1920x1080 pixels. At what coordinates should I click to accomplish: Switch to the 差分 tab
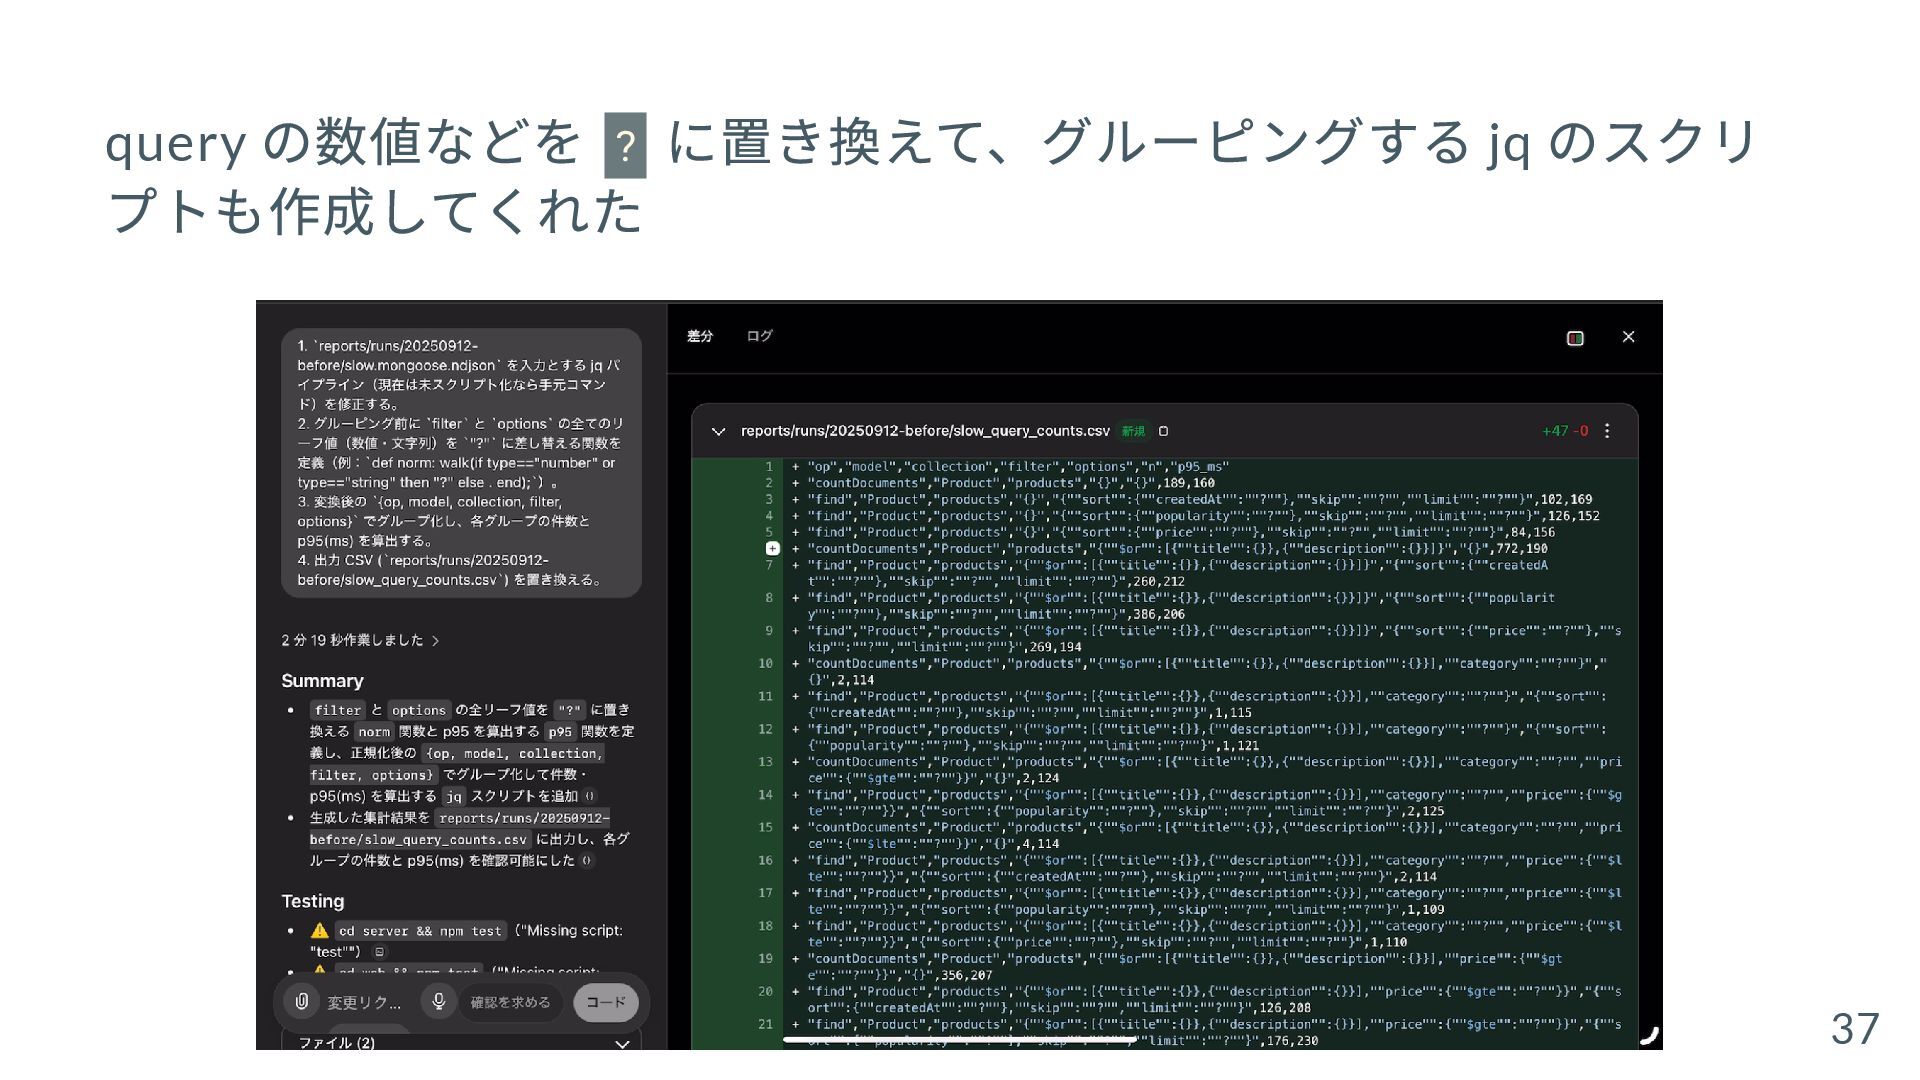699,337
